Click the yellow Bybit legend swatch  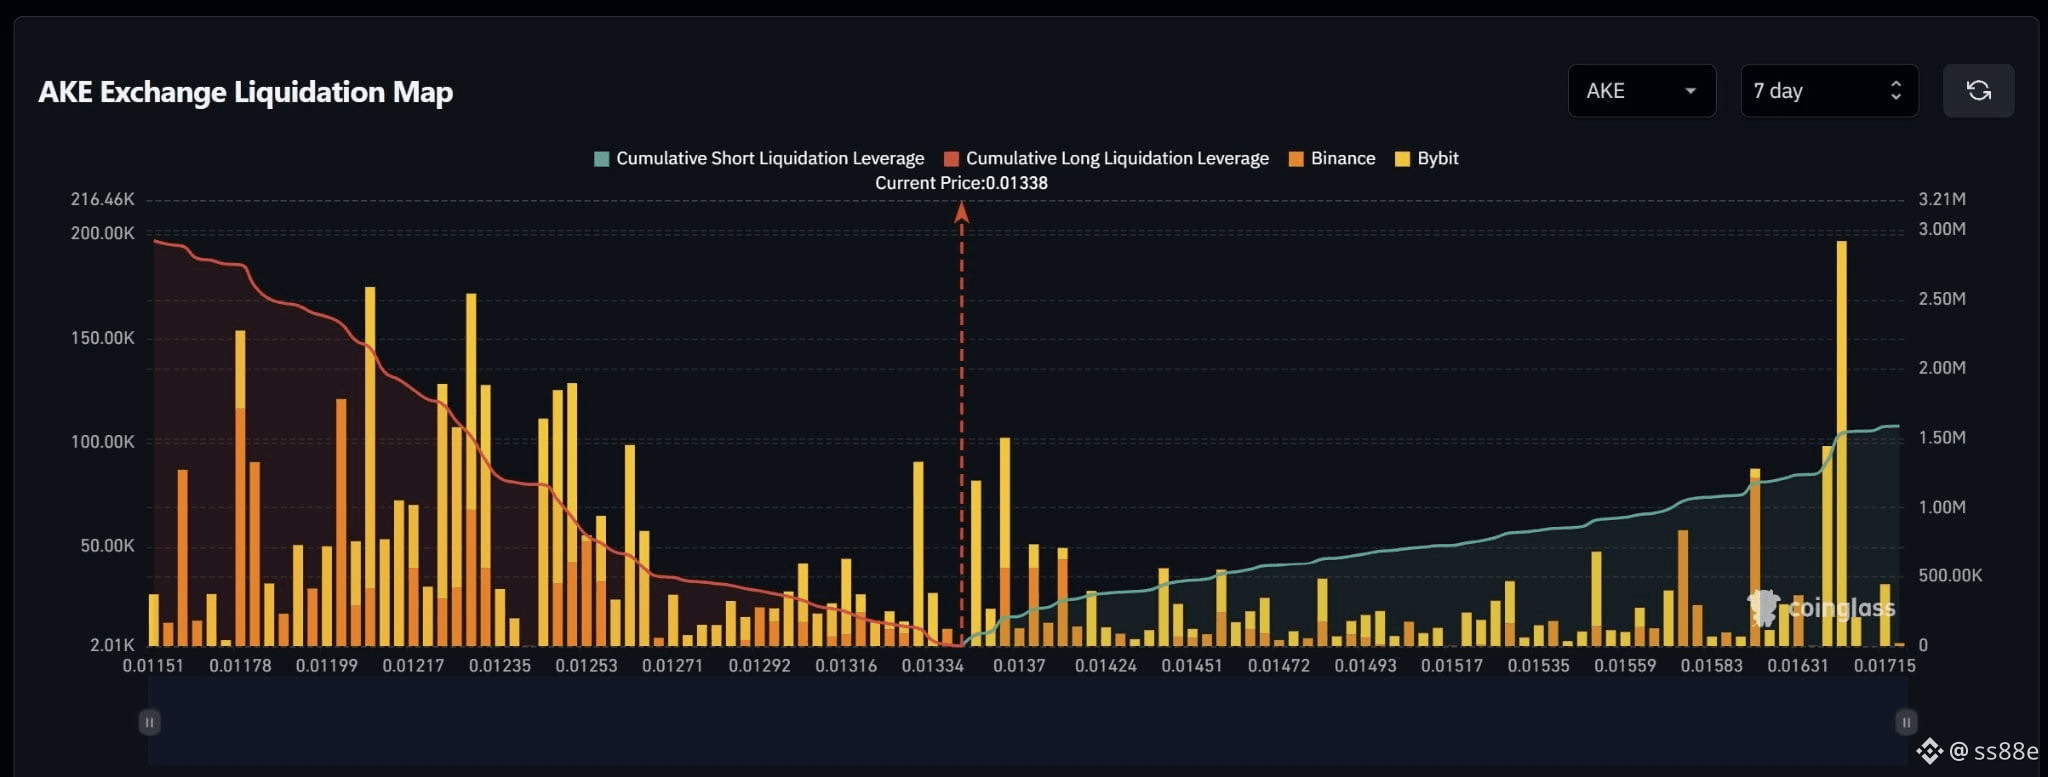tap(1403, 159)
